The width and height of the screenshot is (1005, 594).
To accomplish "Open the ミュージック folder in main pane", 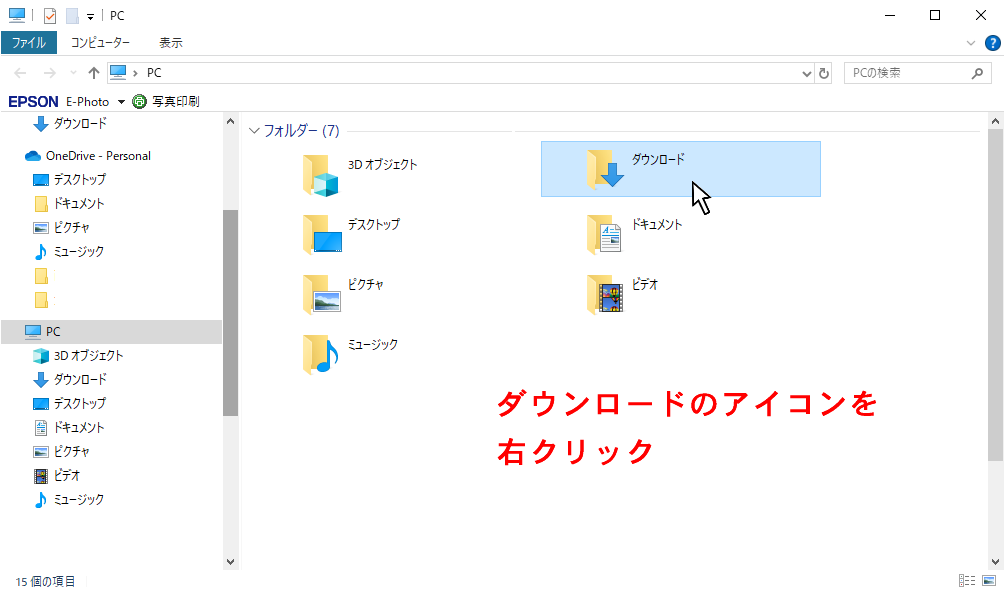I will (x=350, y=354).
